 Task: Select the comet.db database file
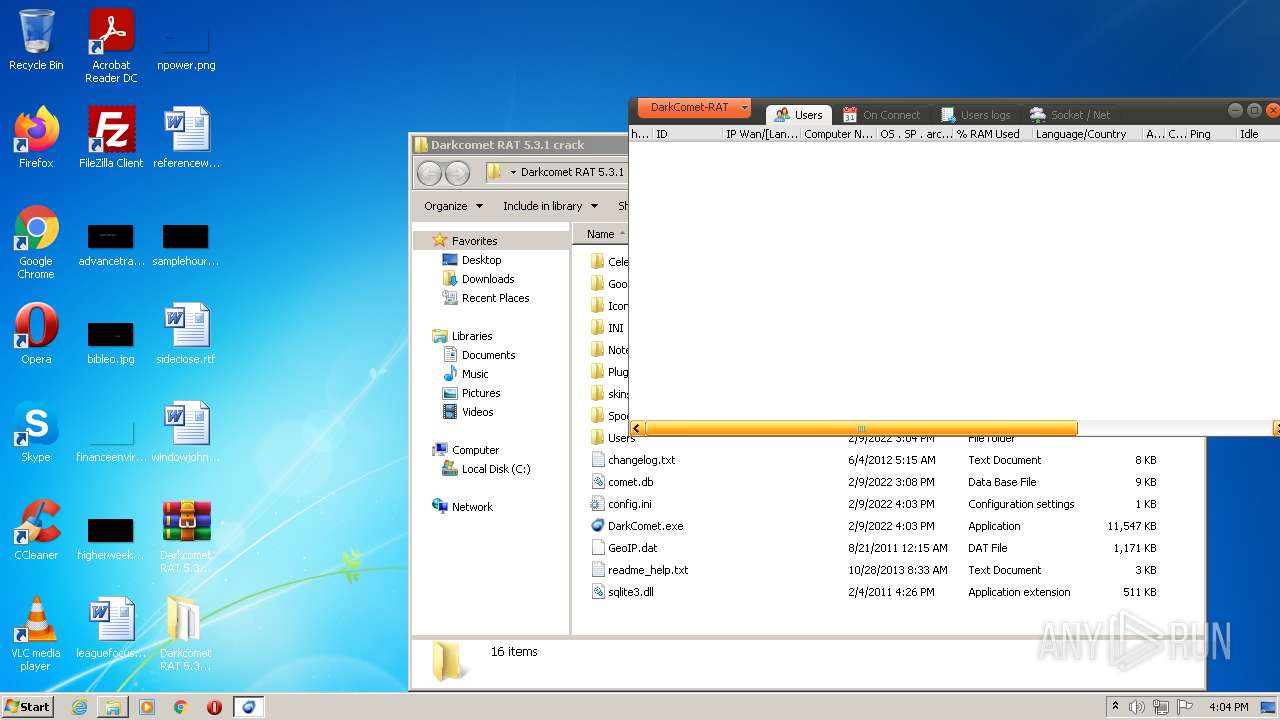(x=630, y=482)
